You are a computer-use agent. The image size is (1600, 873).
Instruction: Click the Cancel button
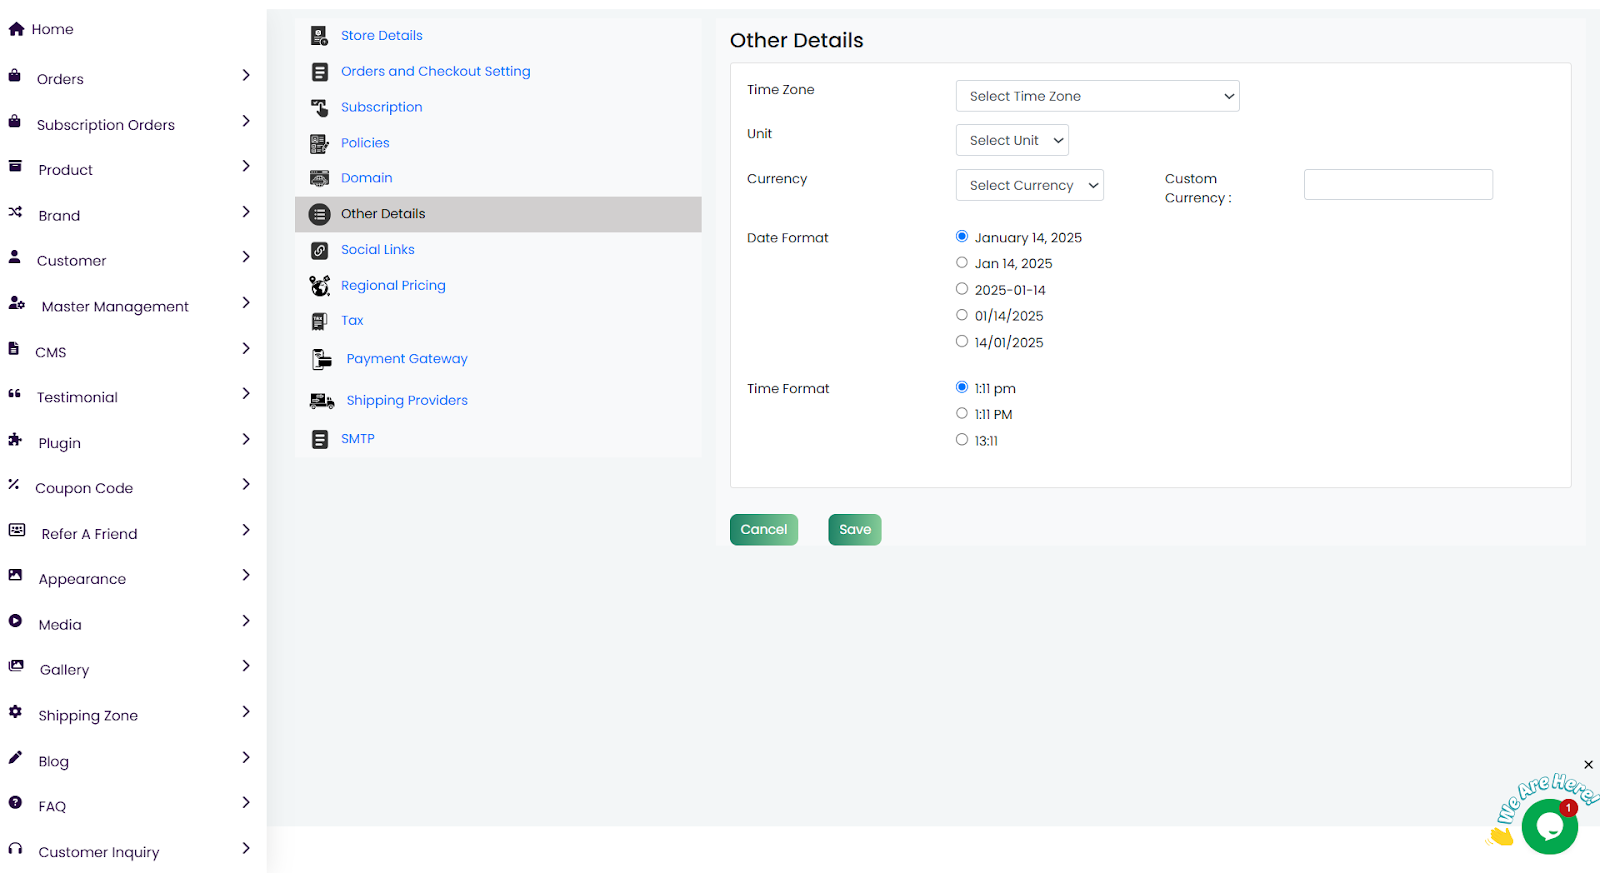(763, 529)
